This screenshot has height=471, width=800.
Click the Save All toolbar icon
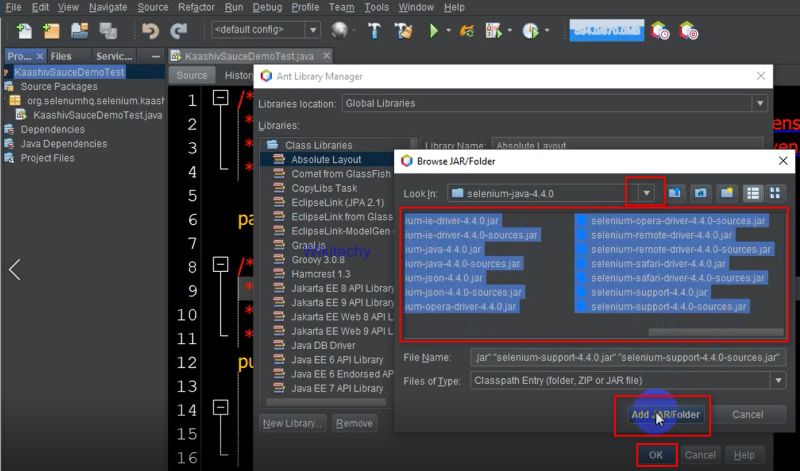pyautogui.click(x=108, y=31)
